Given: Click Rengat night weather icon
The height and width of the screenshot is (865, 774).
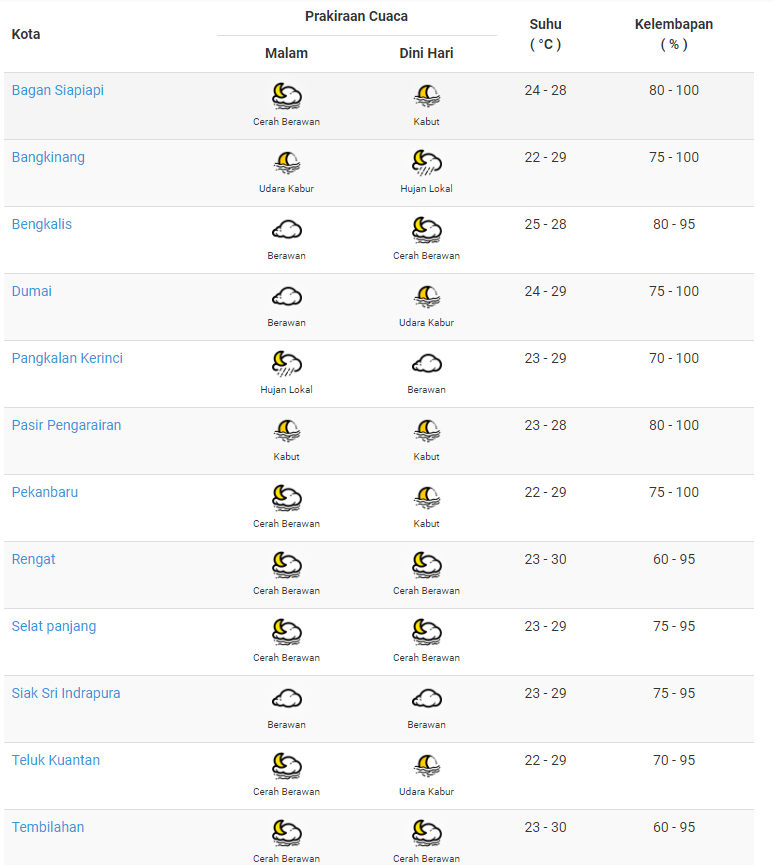Looking at the screenshot, I should click(x=287, y=565).
